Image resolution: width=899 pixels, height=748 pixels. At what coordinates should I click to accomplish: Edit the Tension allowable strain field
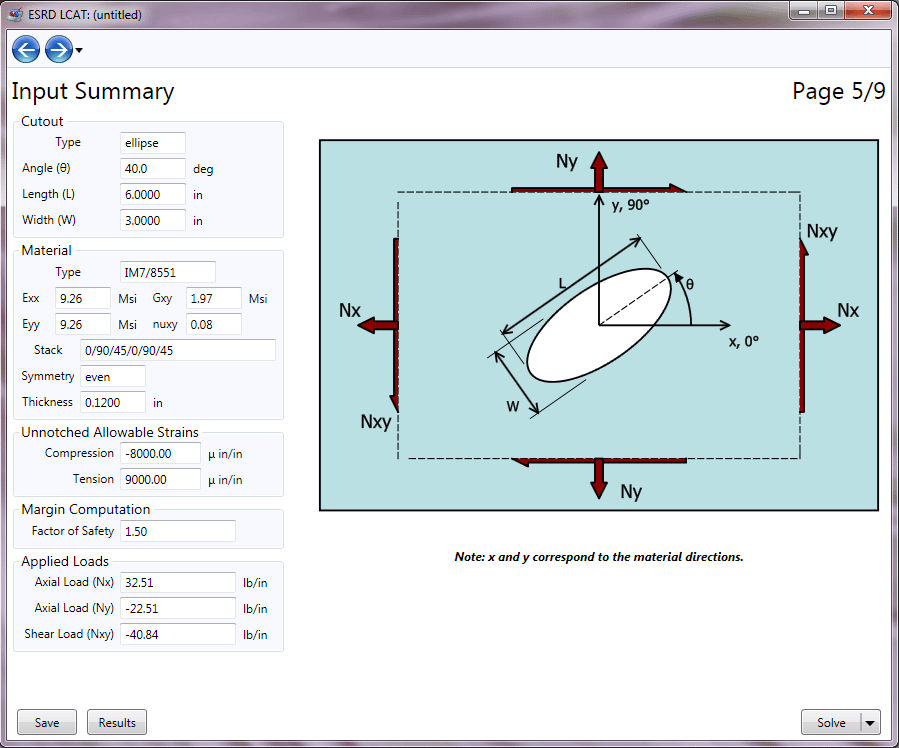pos(160,479)
